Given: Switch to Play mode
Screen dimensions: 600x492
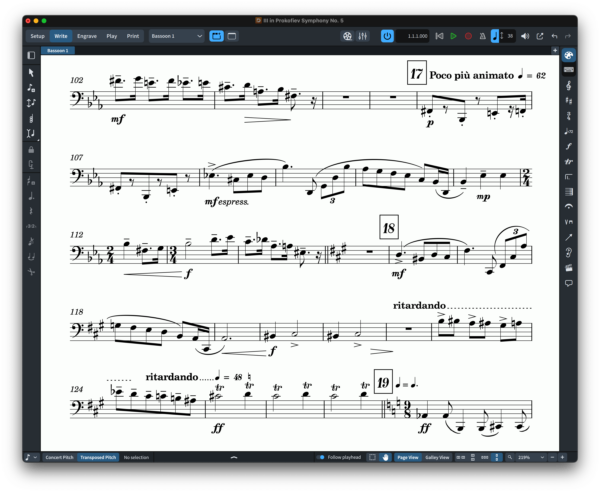Looking at the screenshot, I should pos(112,36).
